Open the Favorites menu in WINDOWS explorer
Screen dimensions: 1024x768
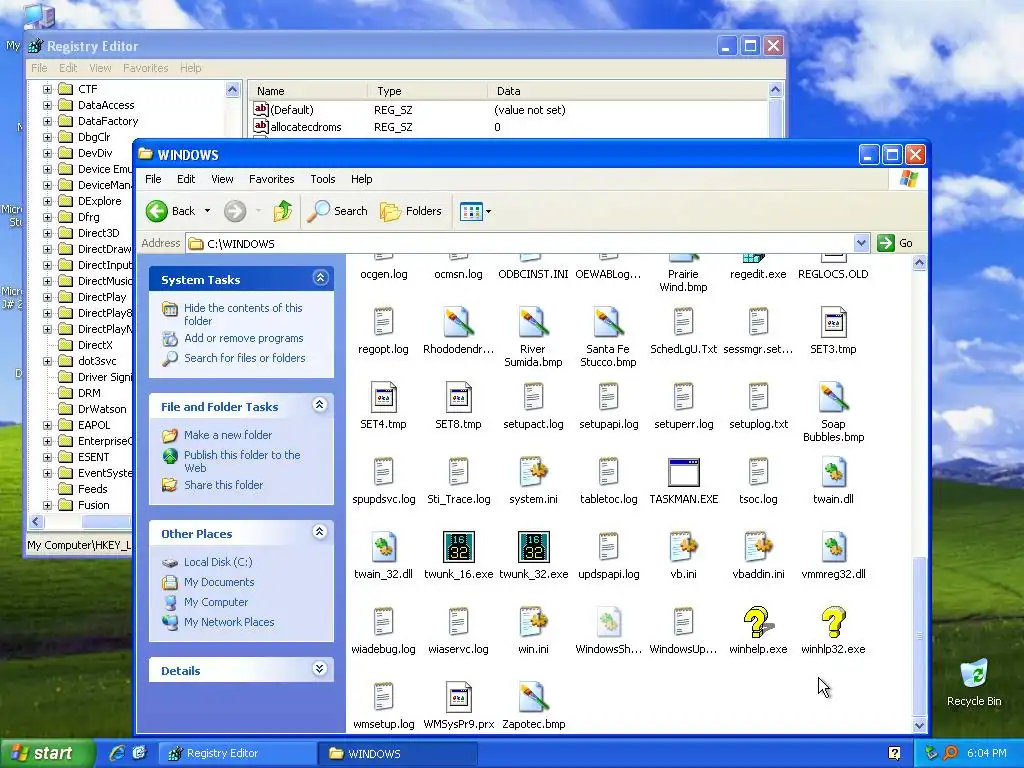(x=272, y=179)
